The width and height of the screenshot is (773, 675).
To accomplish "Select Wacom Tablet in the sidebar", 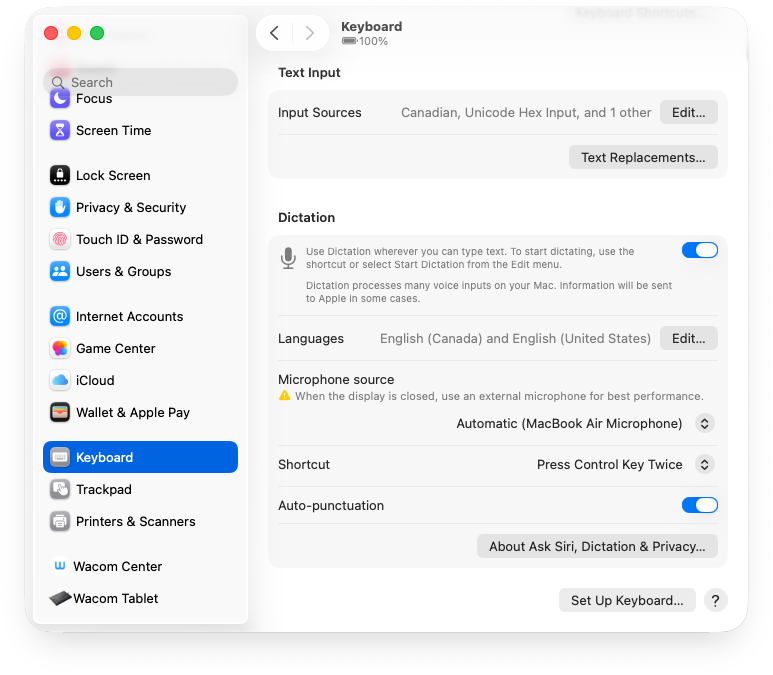I will (x=140, y=598).
